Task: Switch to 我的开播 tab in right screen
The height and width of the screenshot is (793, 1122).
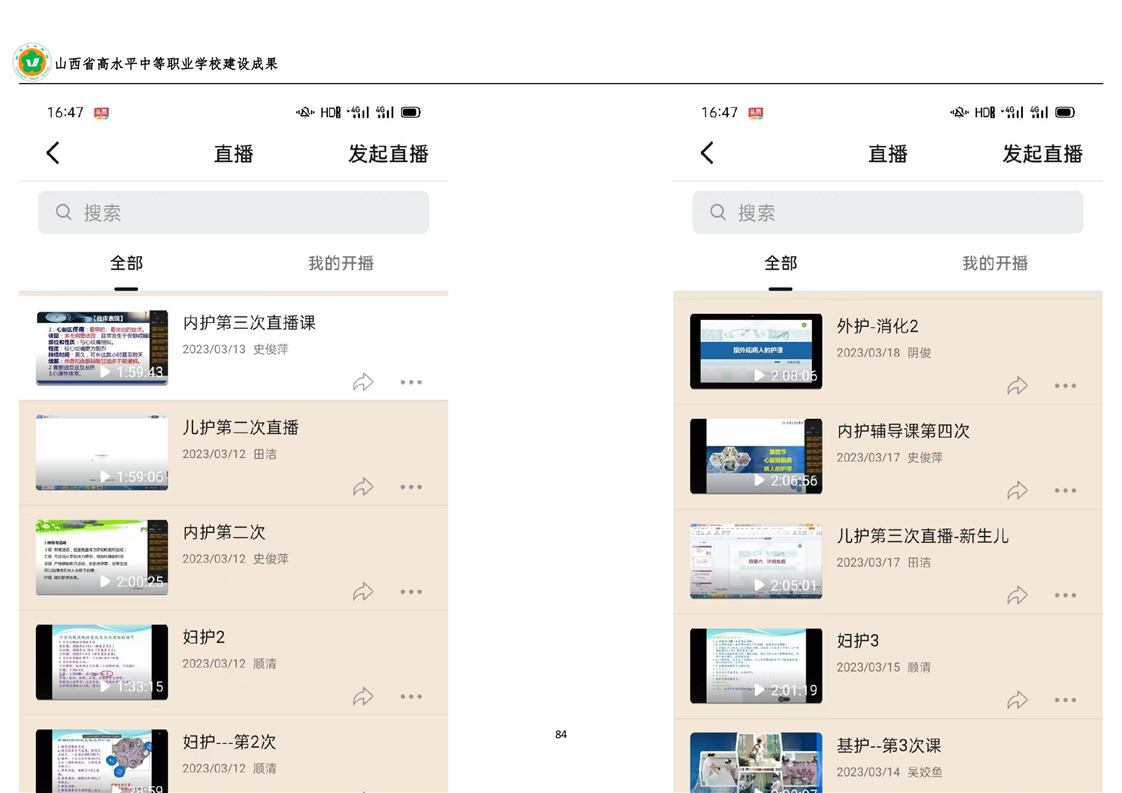Action: pyautogui.click(x=995, y=263)
